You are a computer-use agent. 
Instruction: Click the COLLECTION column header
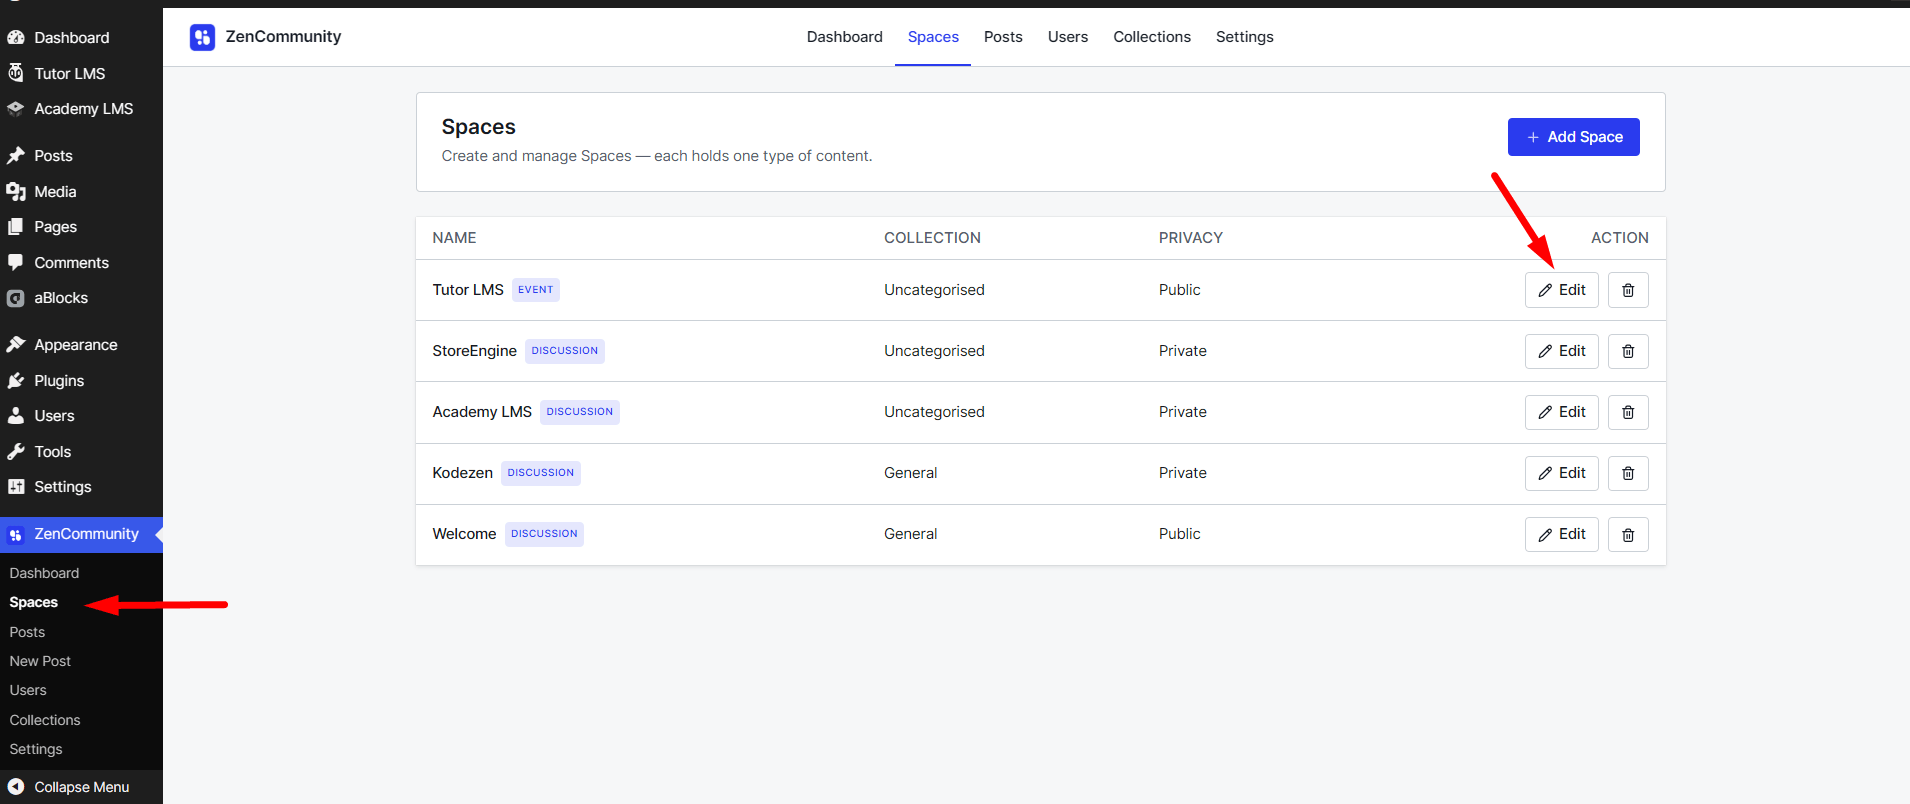932,238
